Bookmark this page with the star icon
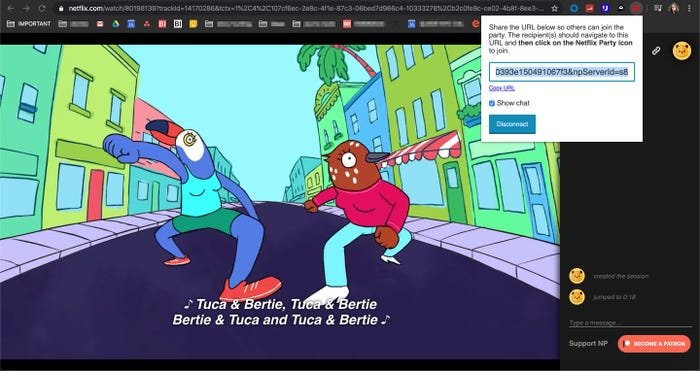 (x=554, y=8)
